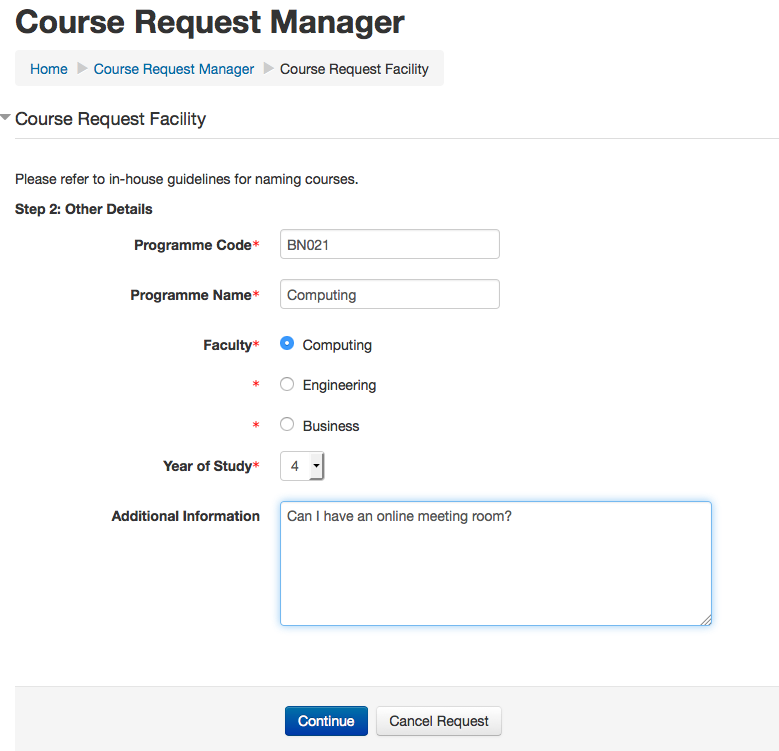Click the Home breadcrumb link

[x=49, y=69]
